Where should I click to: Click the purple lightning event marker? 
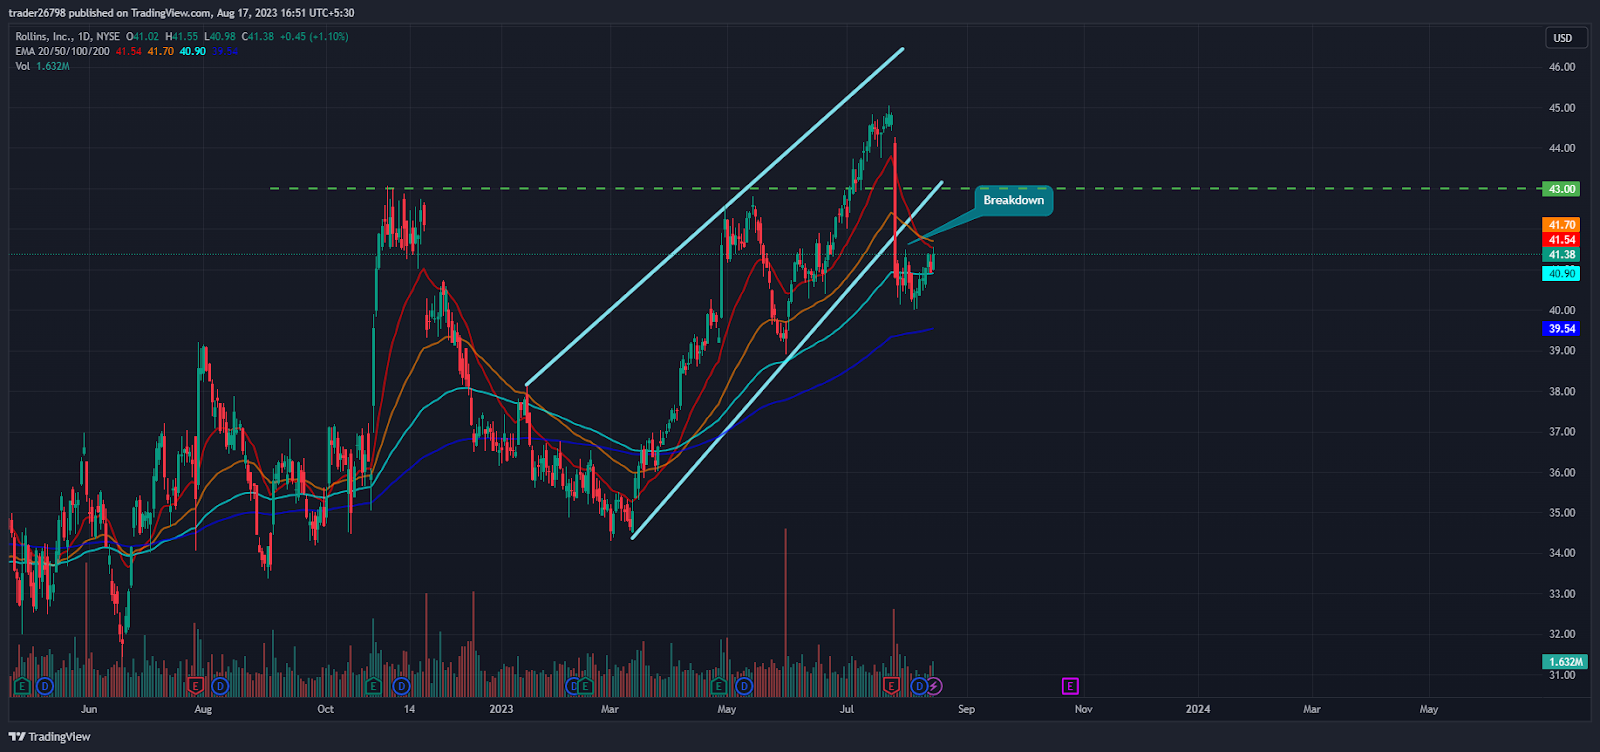[x=934, y=686]
